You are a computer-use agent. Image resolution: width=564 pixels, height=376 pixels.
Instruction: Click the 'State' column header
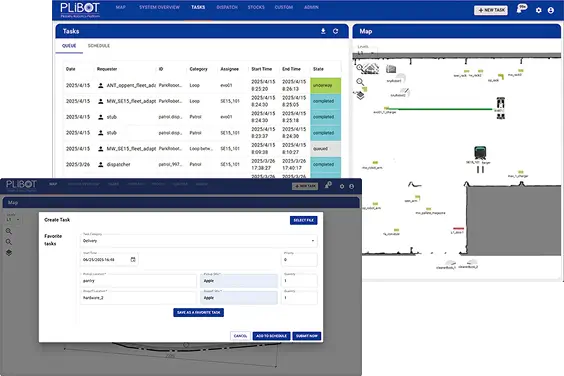click(318, 69)
